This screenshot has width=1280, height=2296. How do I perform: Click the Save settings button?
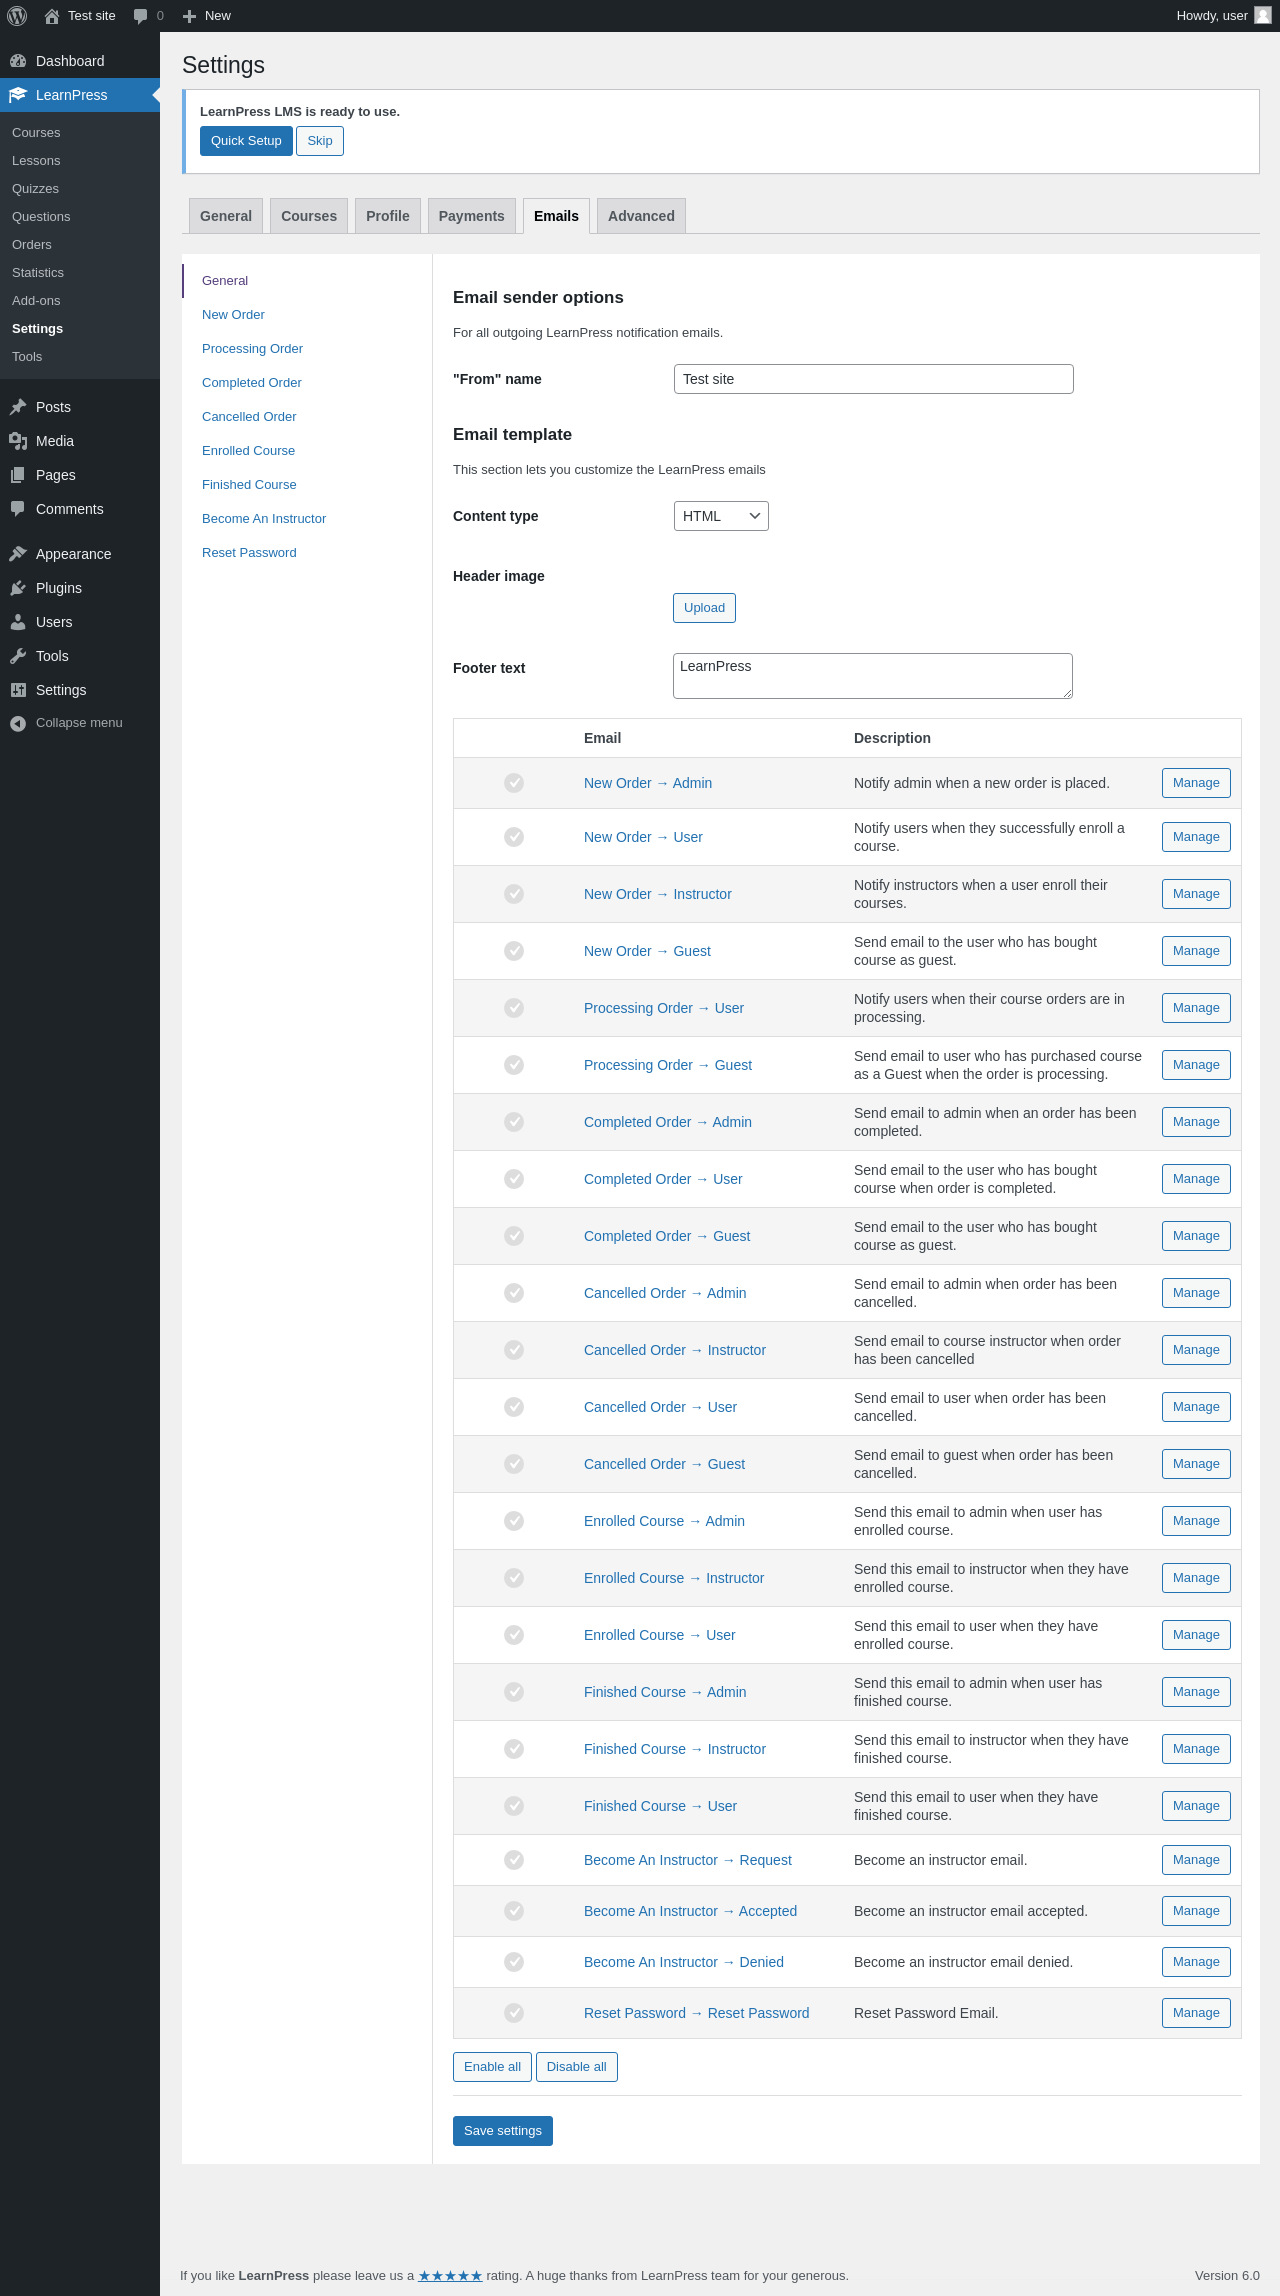[502, 2131]
